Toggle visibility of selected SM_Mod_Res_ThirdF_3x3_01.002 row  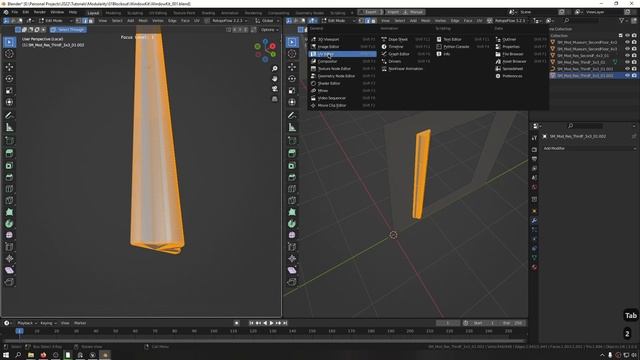[x=627, y=75]
